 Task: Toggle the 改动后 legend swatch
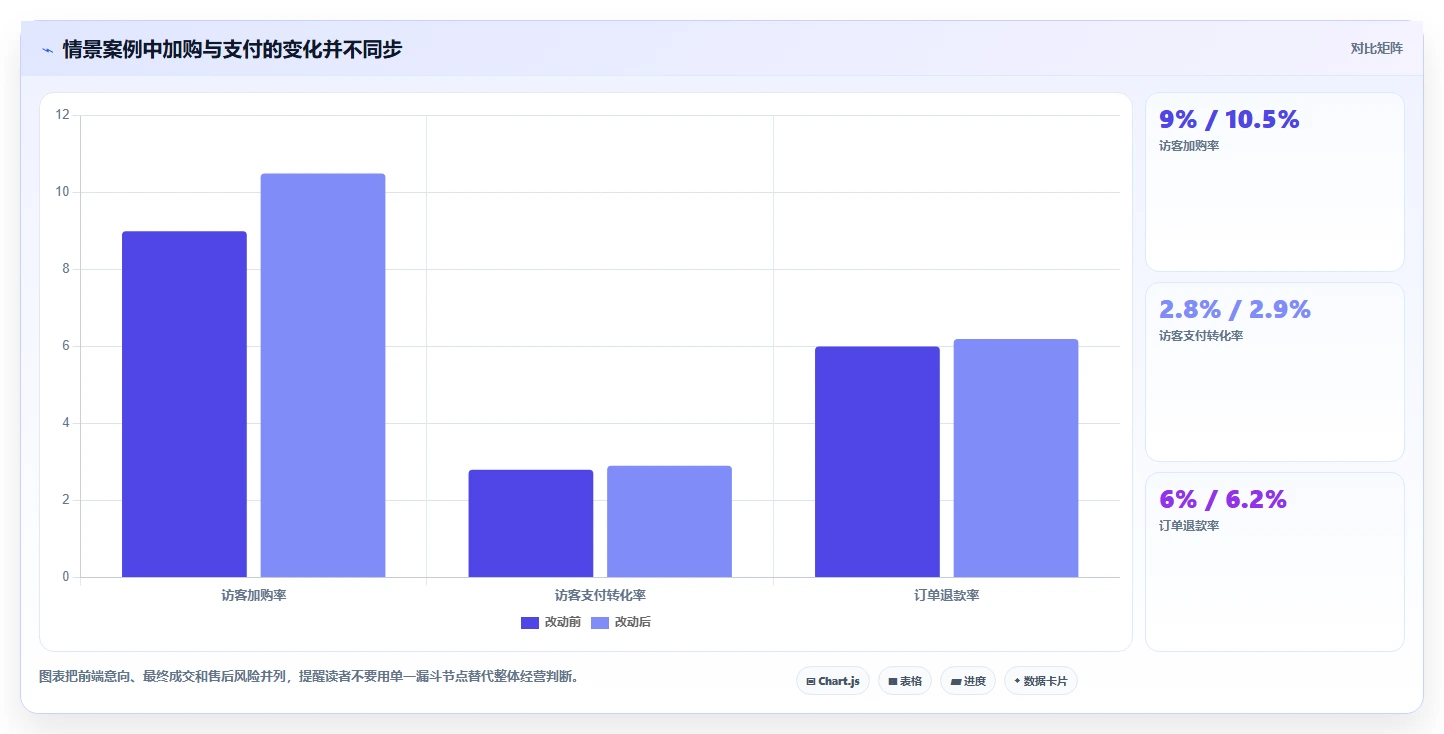600,623
